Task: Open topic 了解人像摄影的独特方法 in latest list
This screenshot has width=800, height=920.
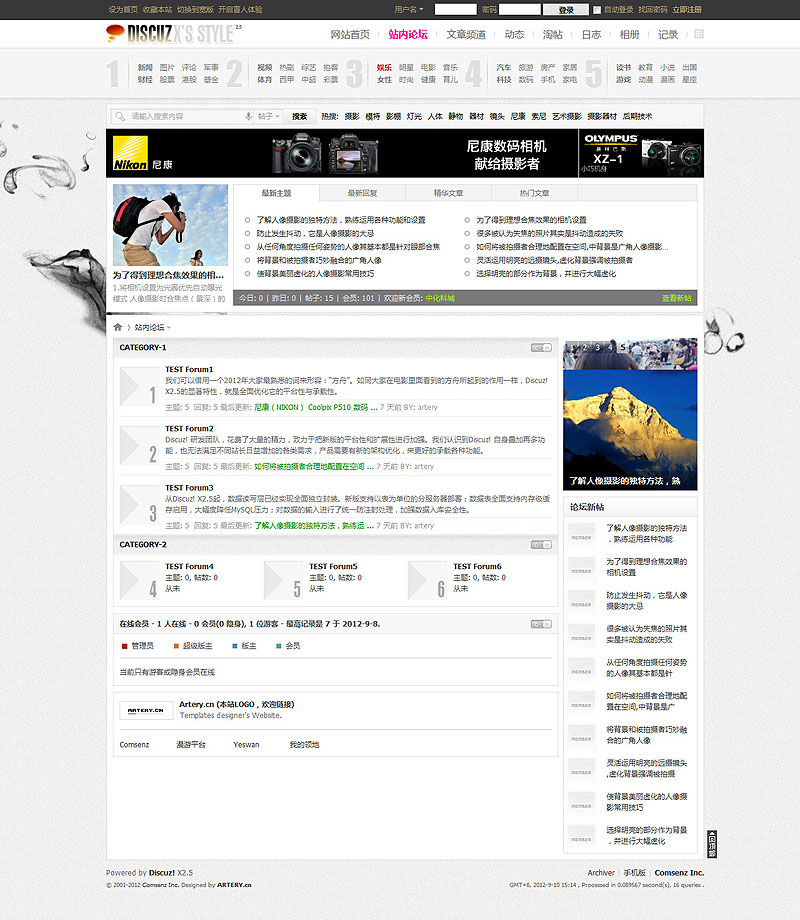Action: click(x=340, y=220)
